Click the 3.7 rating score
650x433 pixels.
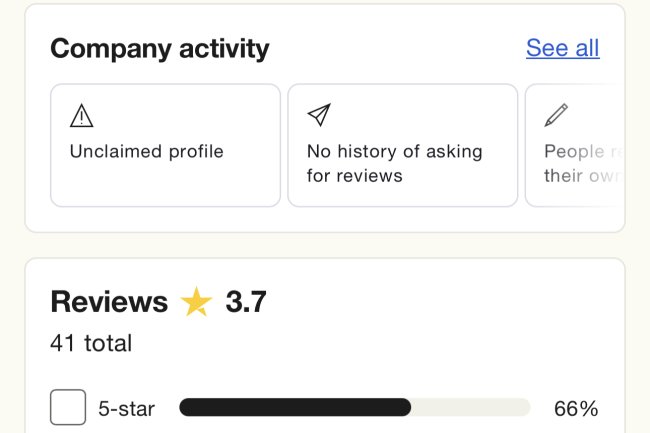(x=245, y=302)
